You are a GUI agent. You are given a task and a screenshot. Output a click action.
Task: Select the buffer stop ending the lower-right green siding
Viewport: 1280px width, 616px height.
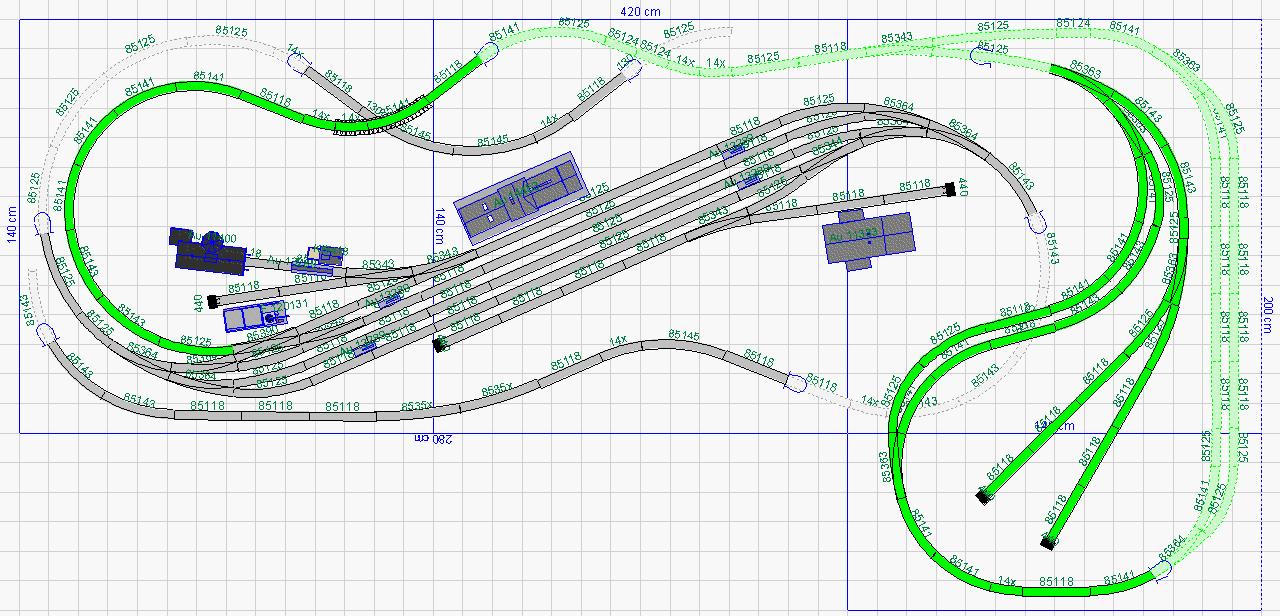click(x=1047, y=542)
